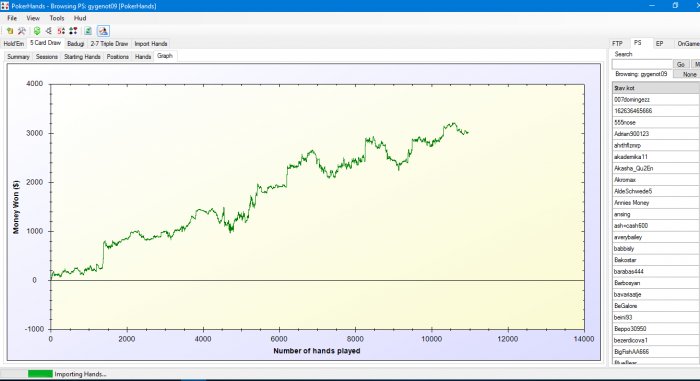Click the four card suits icon

pyautogui.click(x=73, y=31)
